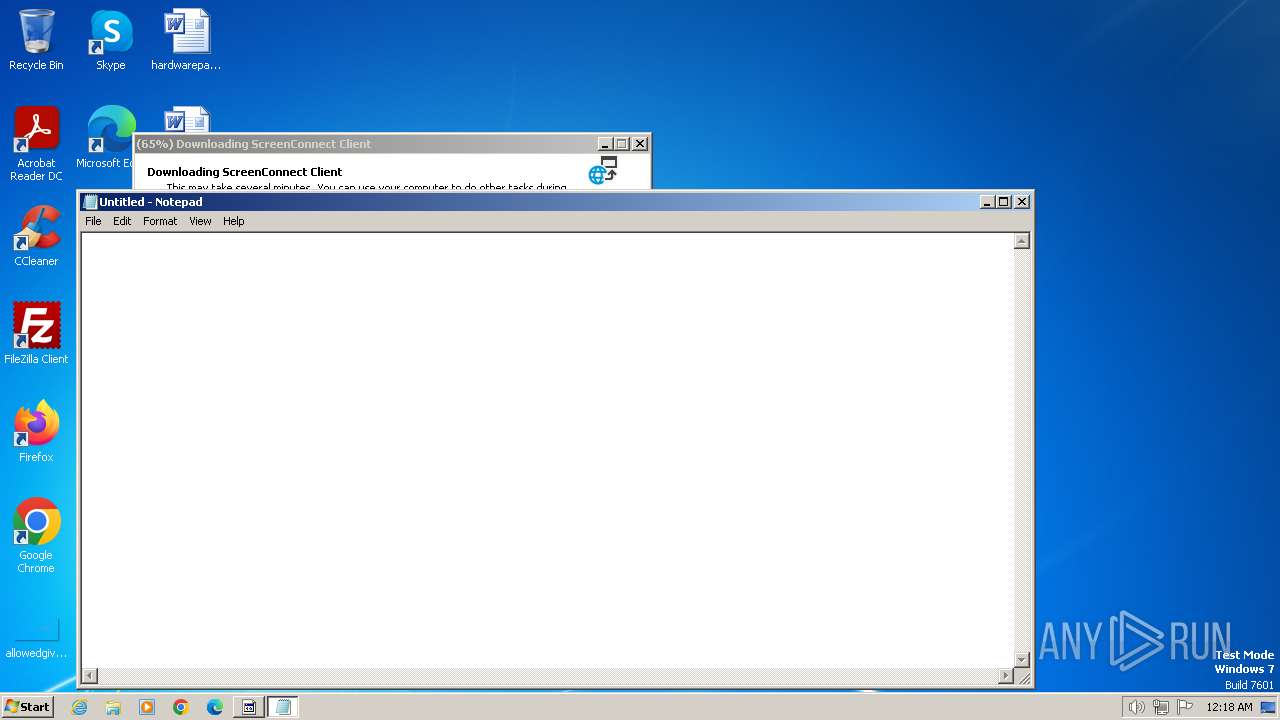Image resolution: width=1280 pixels, height=720 pixels.
Task: Click the vertical scrollbar down arrow in Notepad
Action: (1022, 659)
